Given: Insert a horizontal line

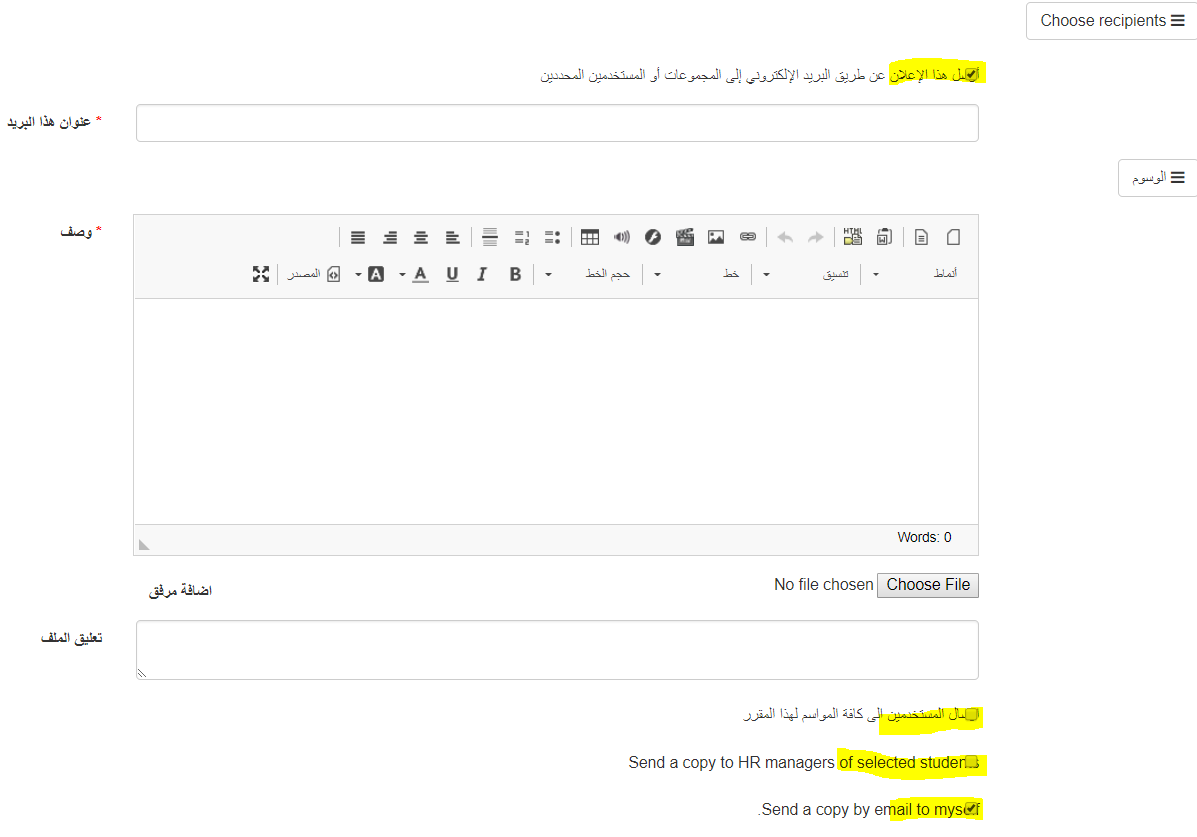Looking at the screenshot, I should (x=490, y=238).
